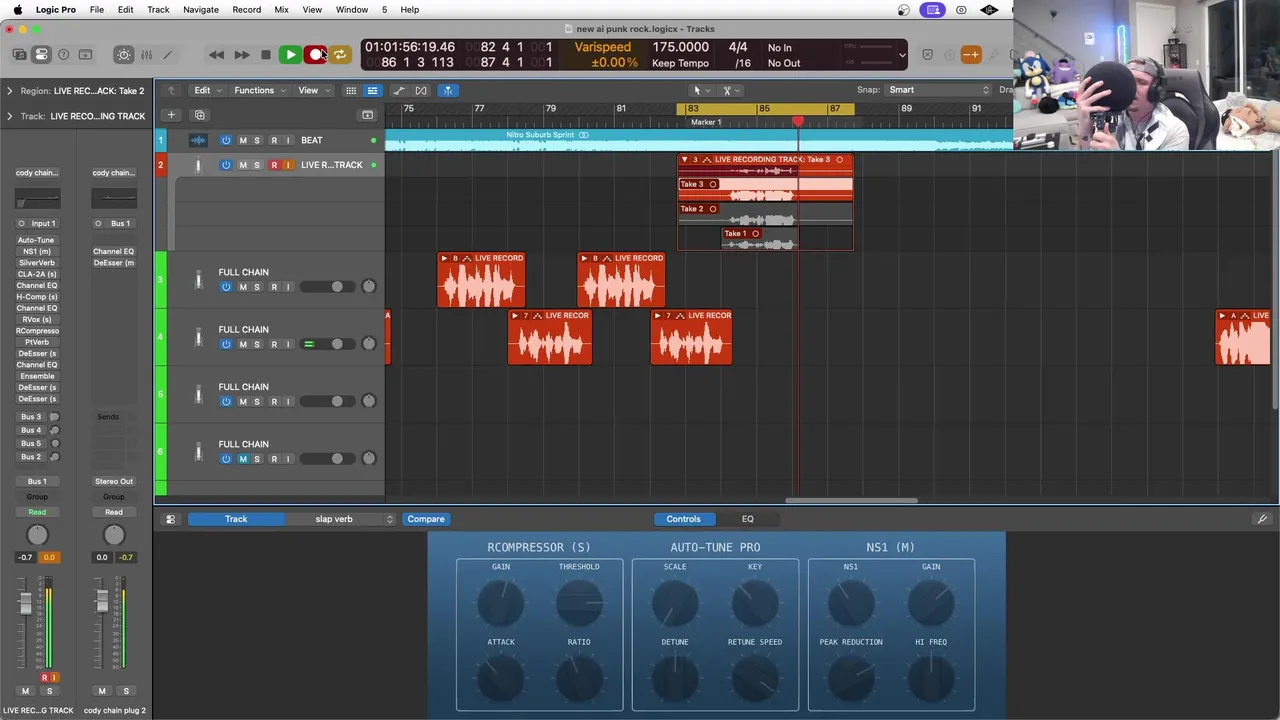Toggle the list view icon in Tracks bar

372,90
